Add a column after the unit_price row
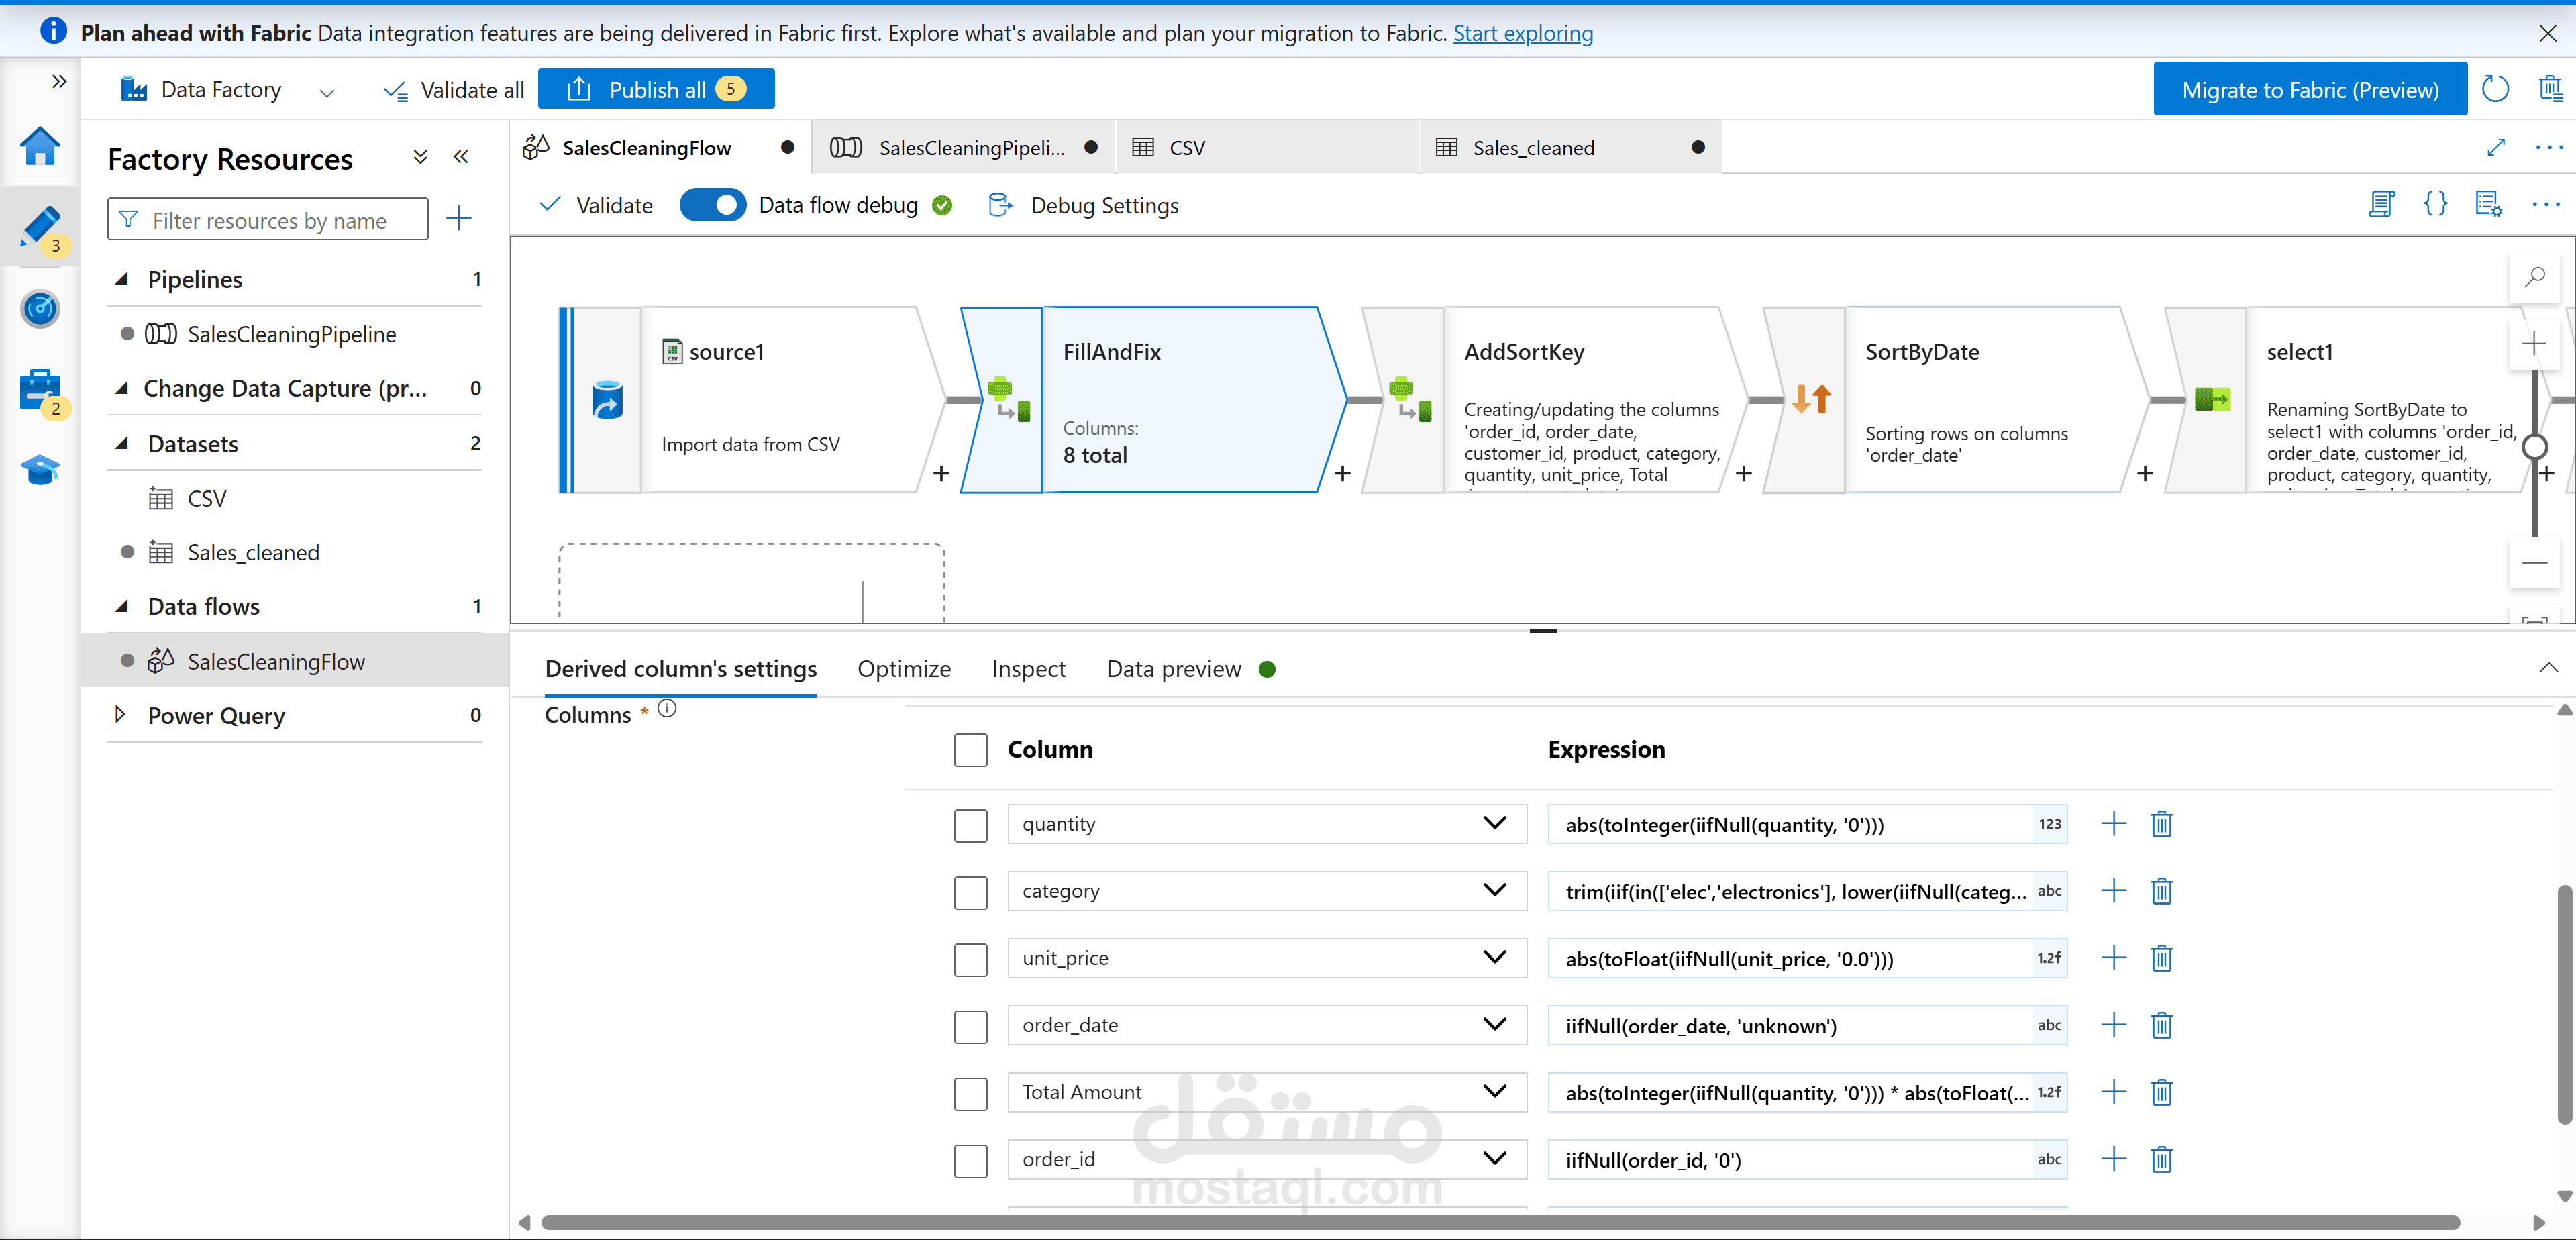The height and width of the screenshot is (1240, 2576). pos(2113,958)
